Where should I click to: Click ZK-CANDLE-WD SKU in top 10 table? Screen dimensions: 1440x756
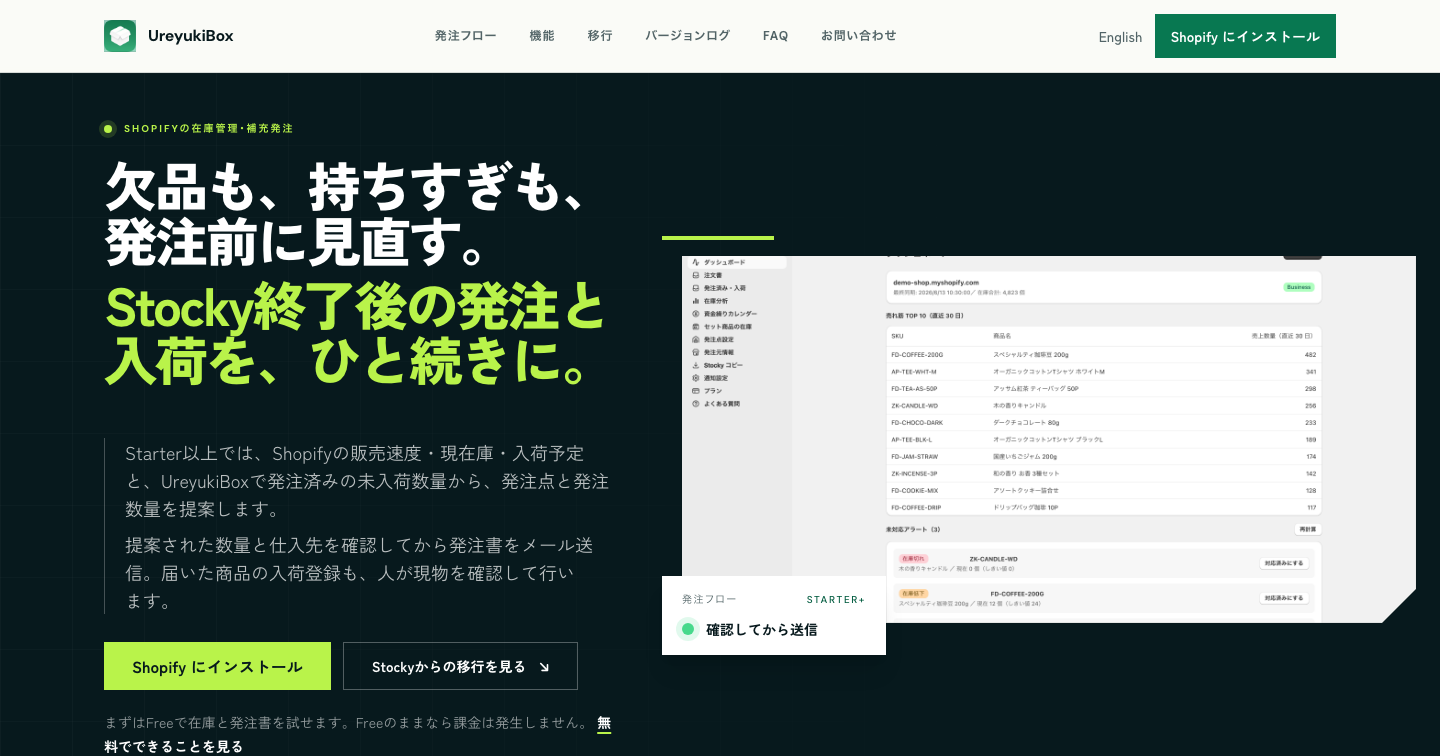pyautogui.click(x=914, y=406)
